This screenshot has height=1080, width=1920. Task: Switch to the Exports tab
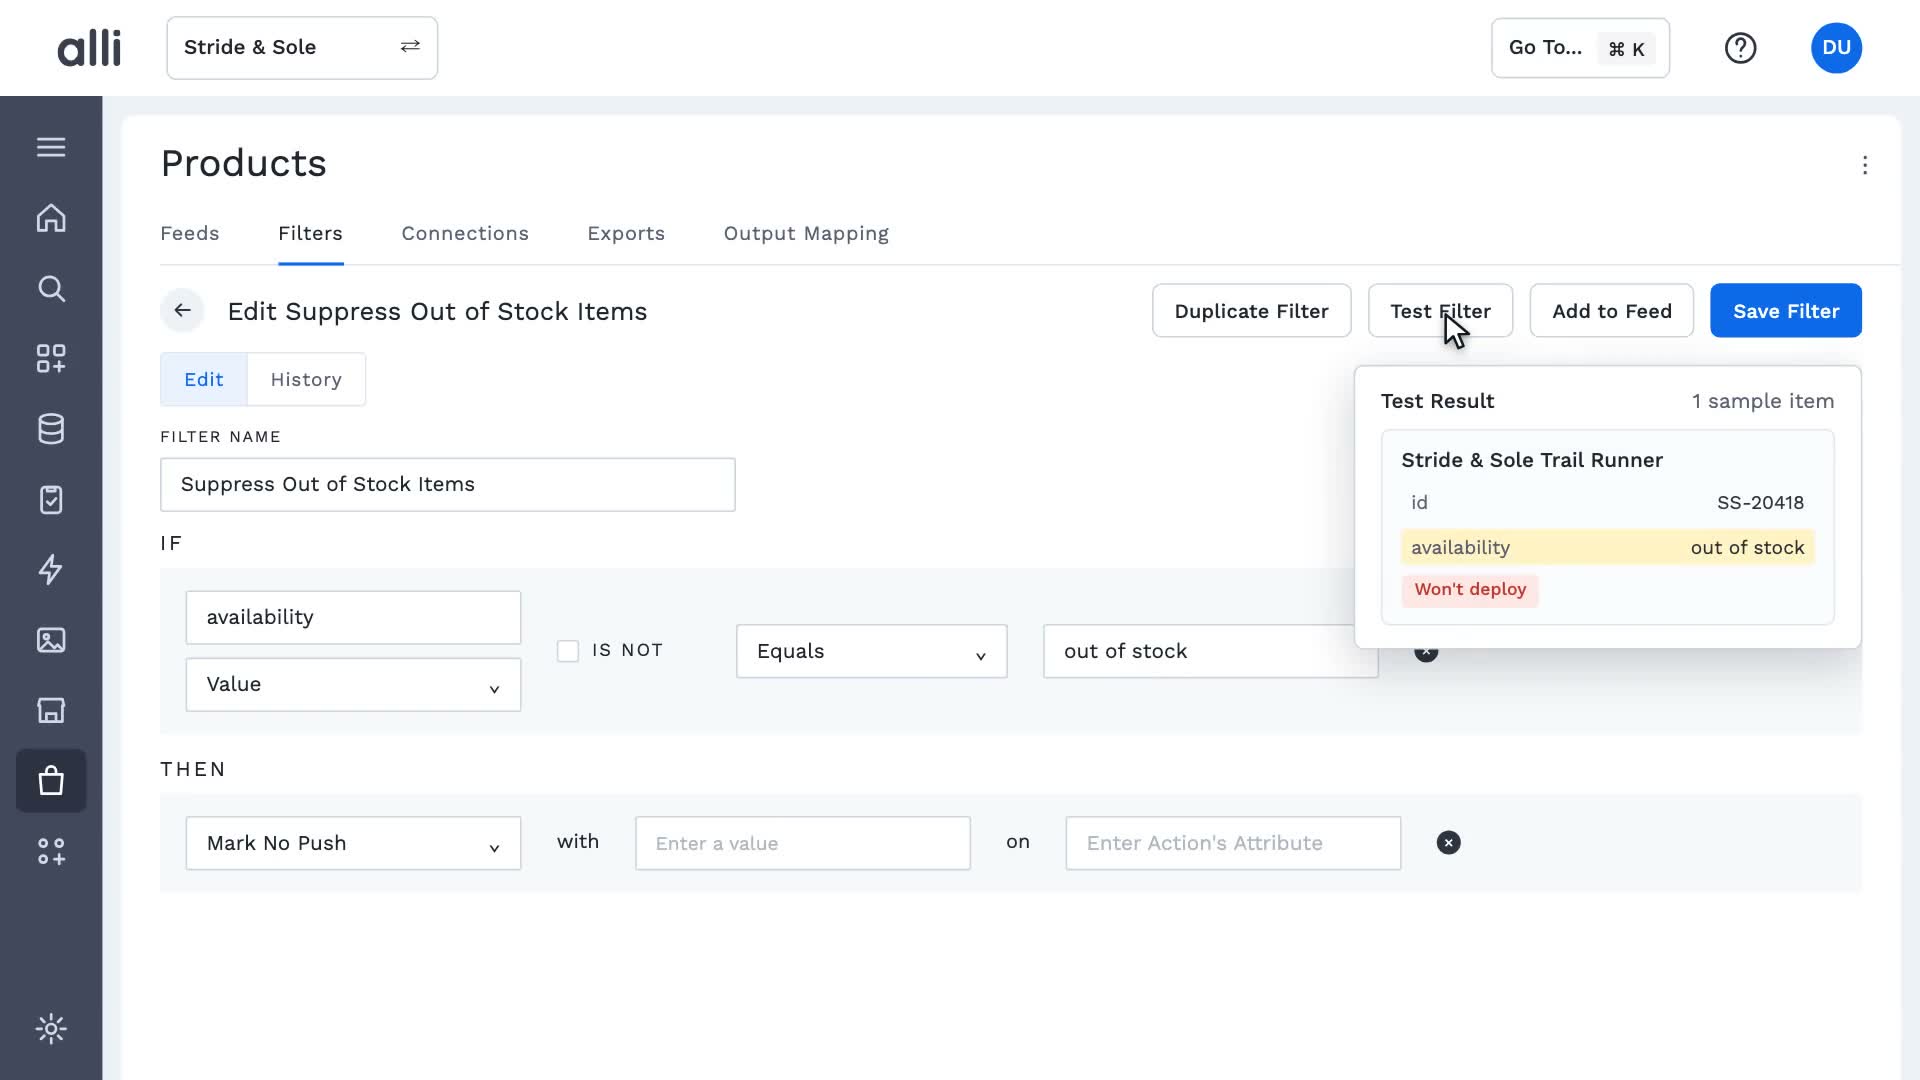[x=626, y=233]
